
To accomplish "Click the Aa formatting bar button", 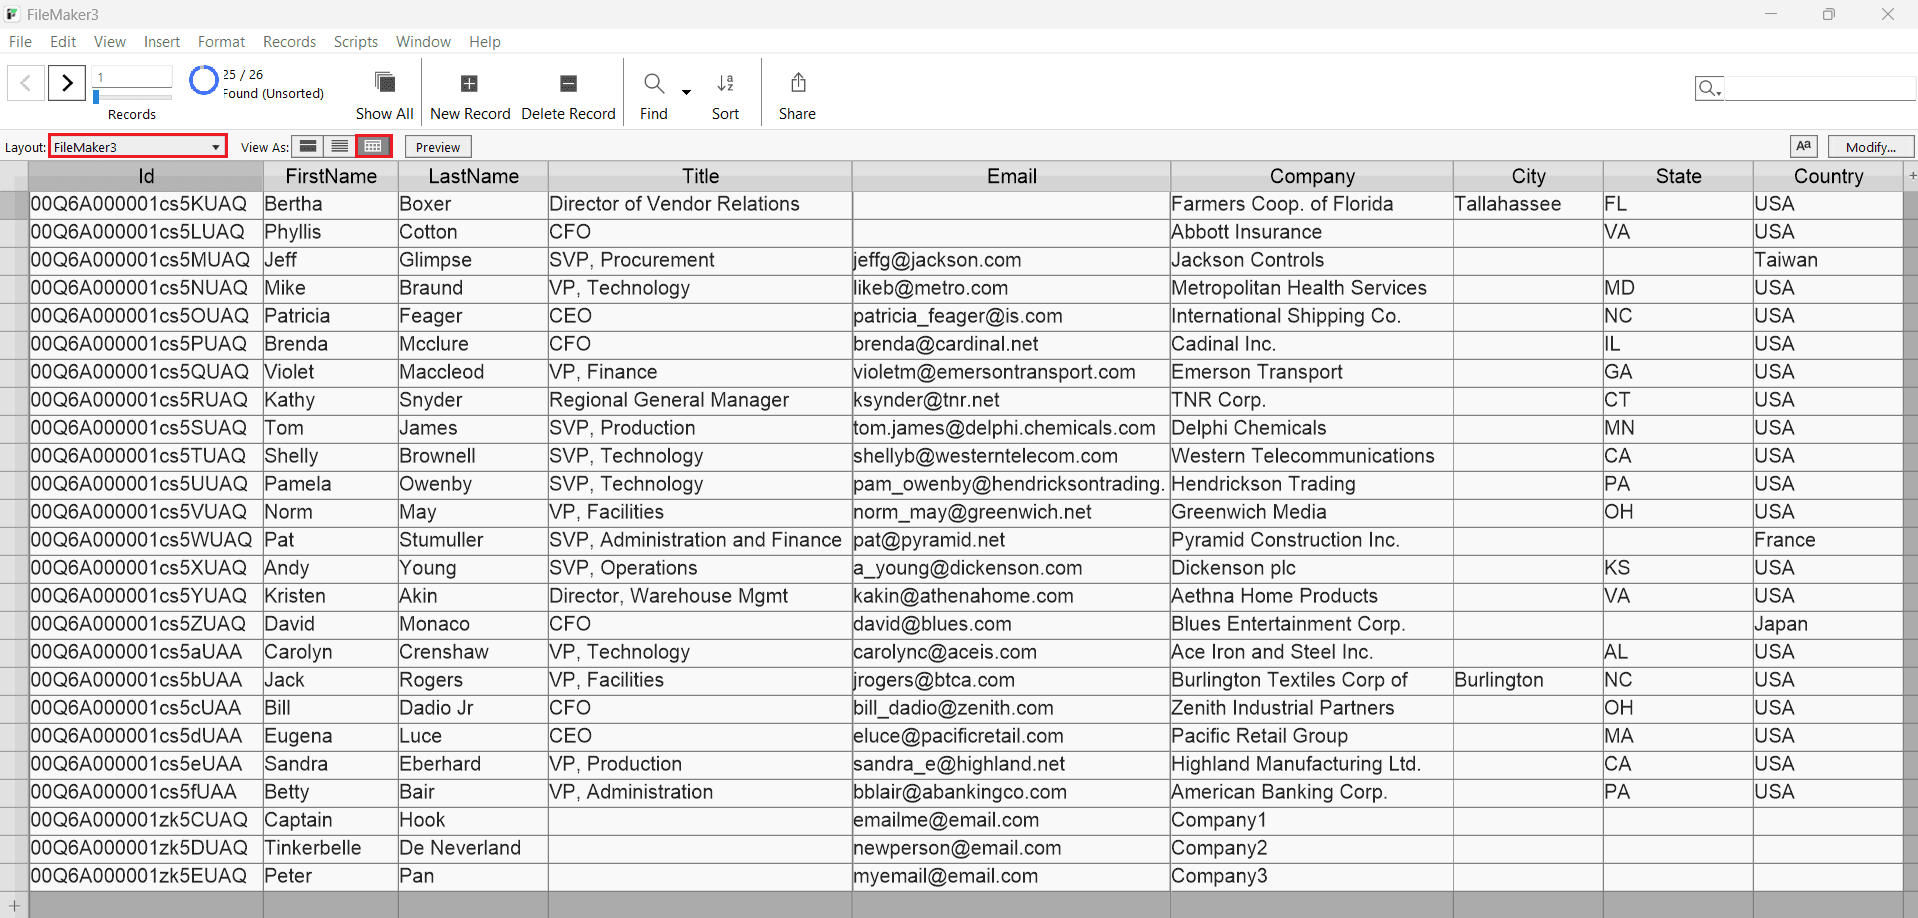I will [x=1803, y=146].
